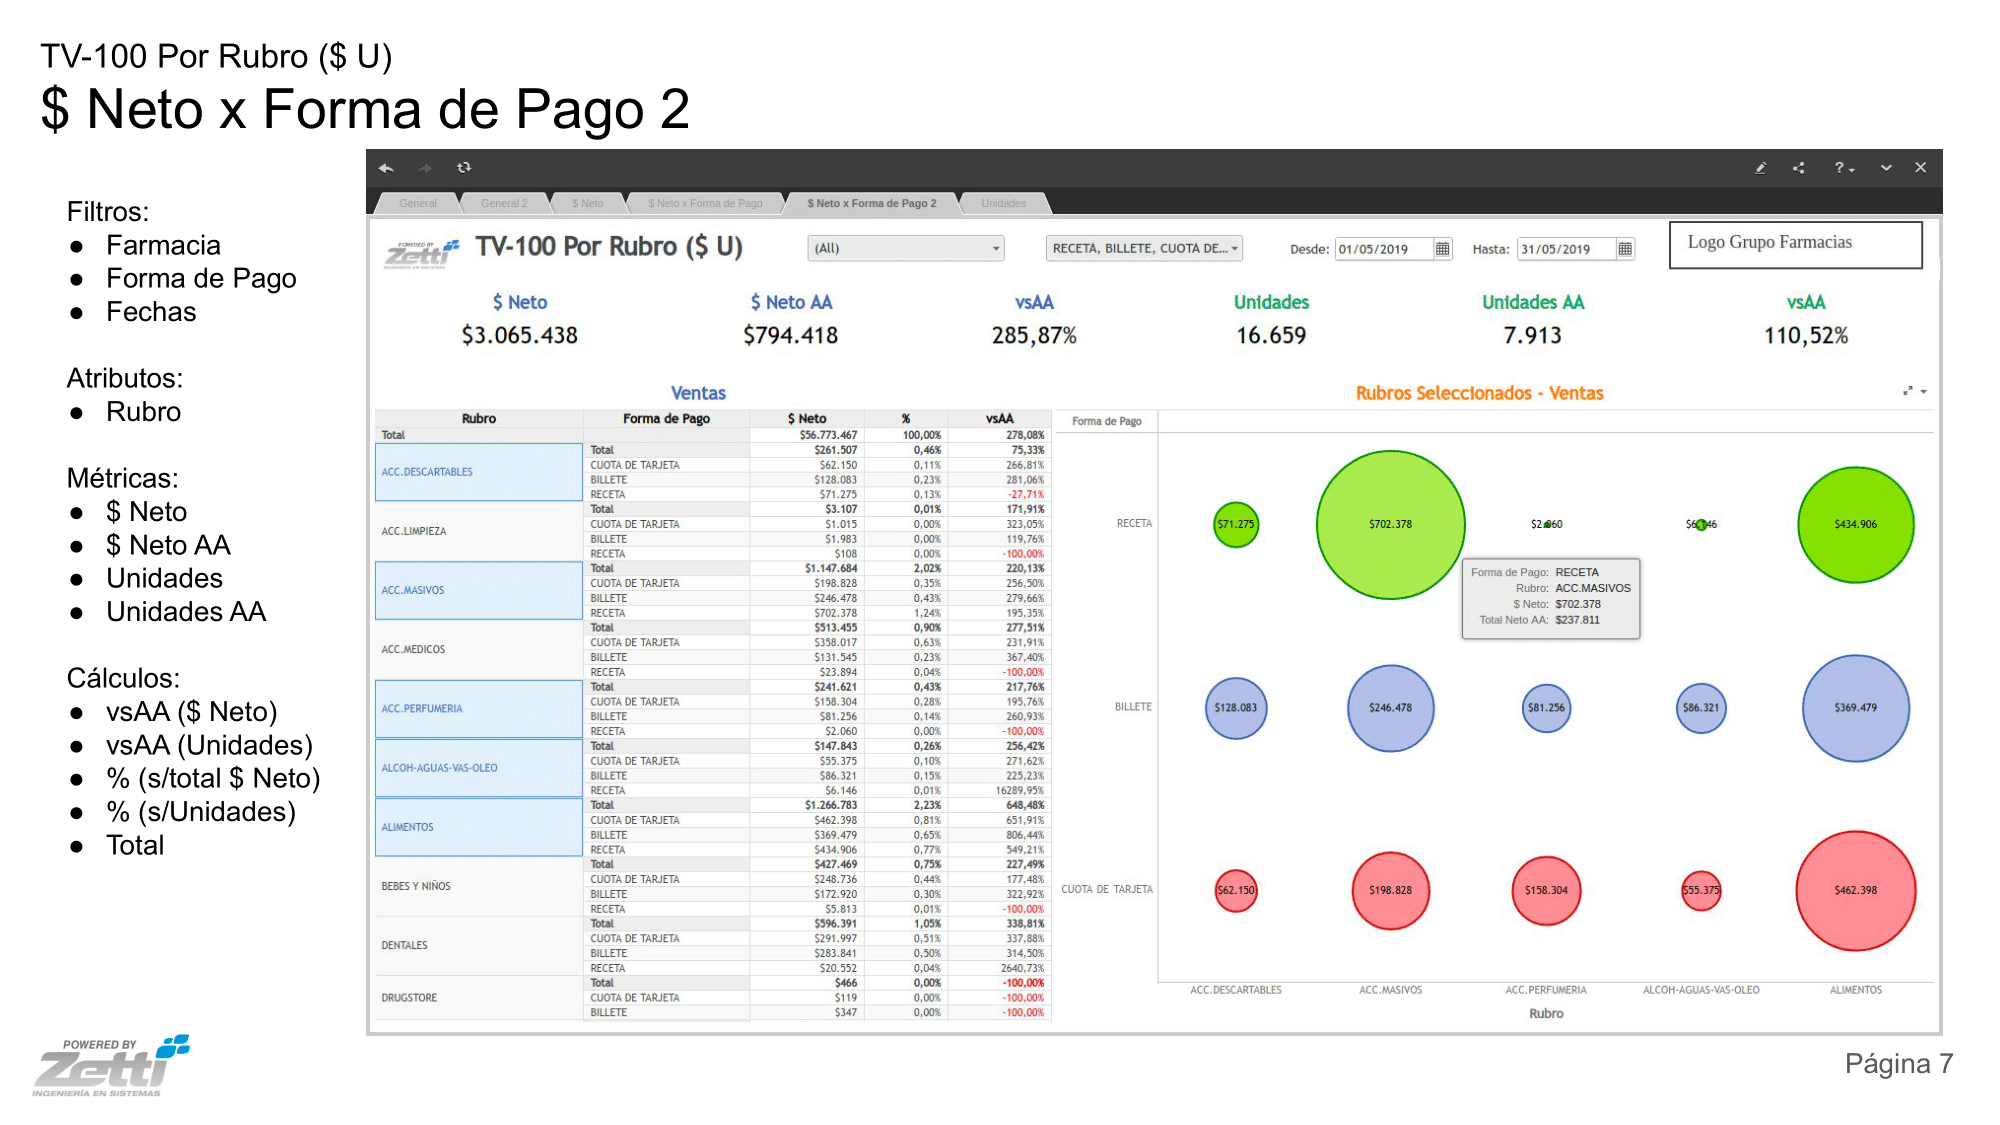This screenshot has width=2000, height=1125.
Task: Click the undo back arrow icon
Action: pyautogui.click(x=386, y=168)
